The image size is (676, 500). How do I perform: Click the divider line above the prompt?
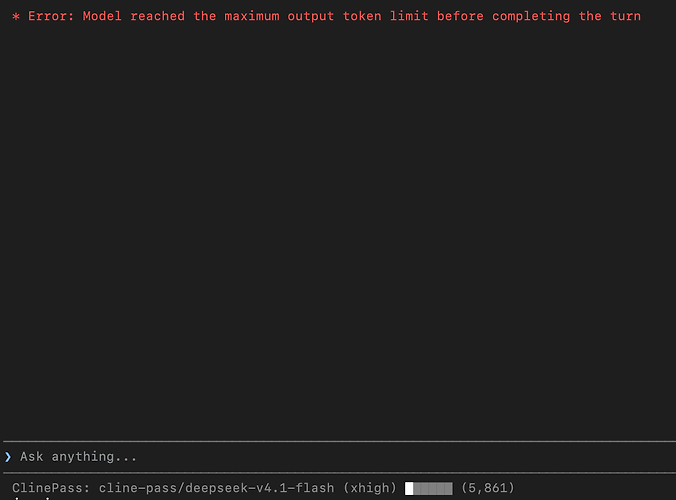click(340, 441)
